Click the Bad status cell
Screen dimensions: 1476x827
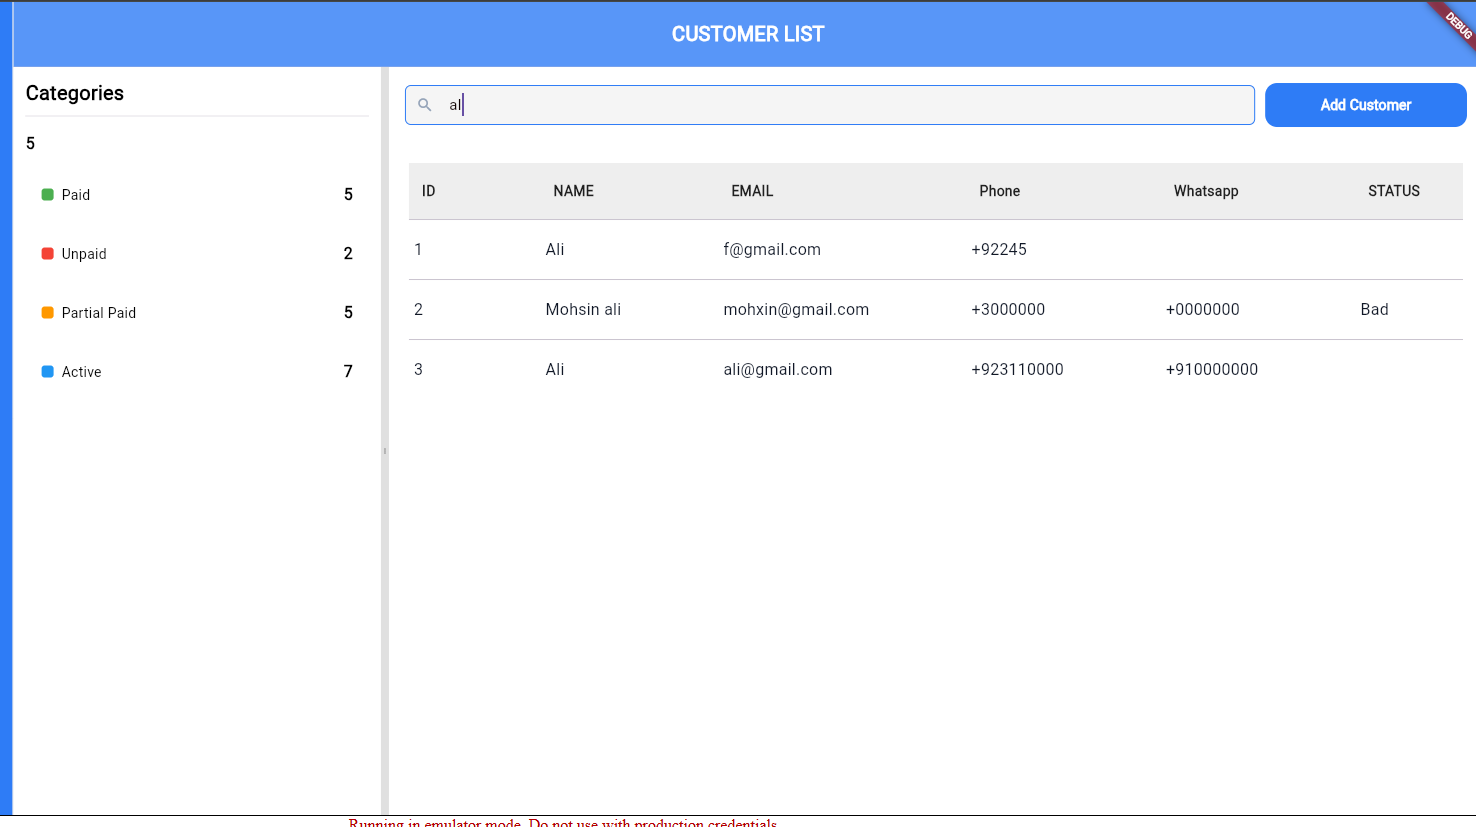point(1374,310)
